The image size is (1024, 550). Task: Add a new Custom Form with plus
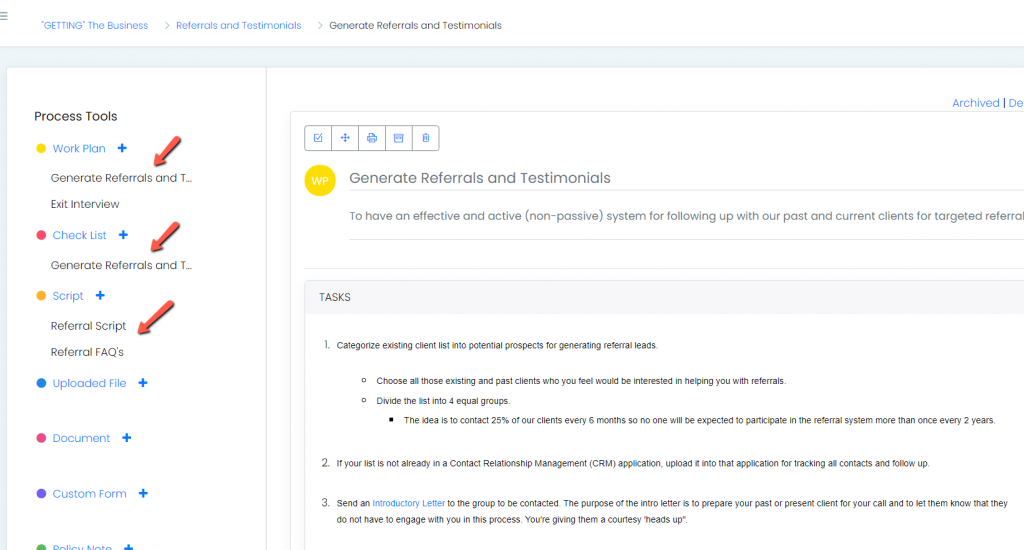(143, 493)
